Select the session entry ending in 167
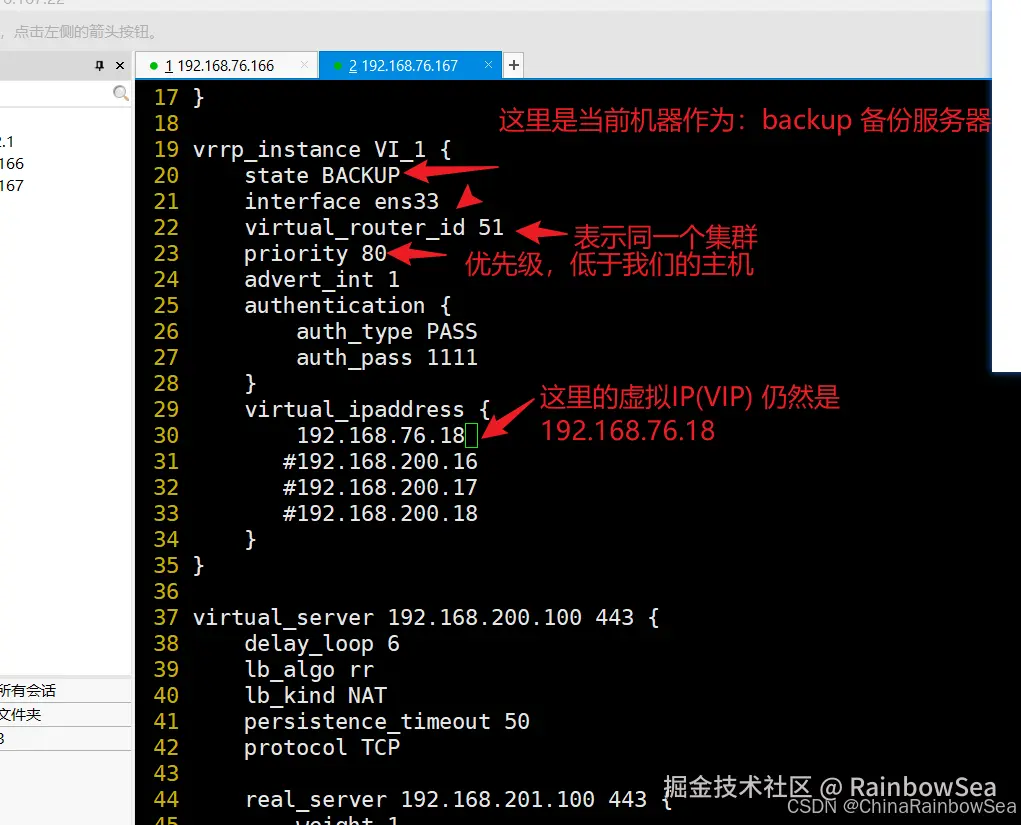Image resolution: width=1021 pixels, height=825 pixels. coord(12,186)
